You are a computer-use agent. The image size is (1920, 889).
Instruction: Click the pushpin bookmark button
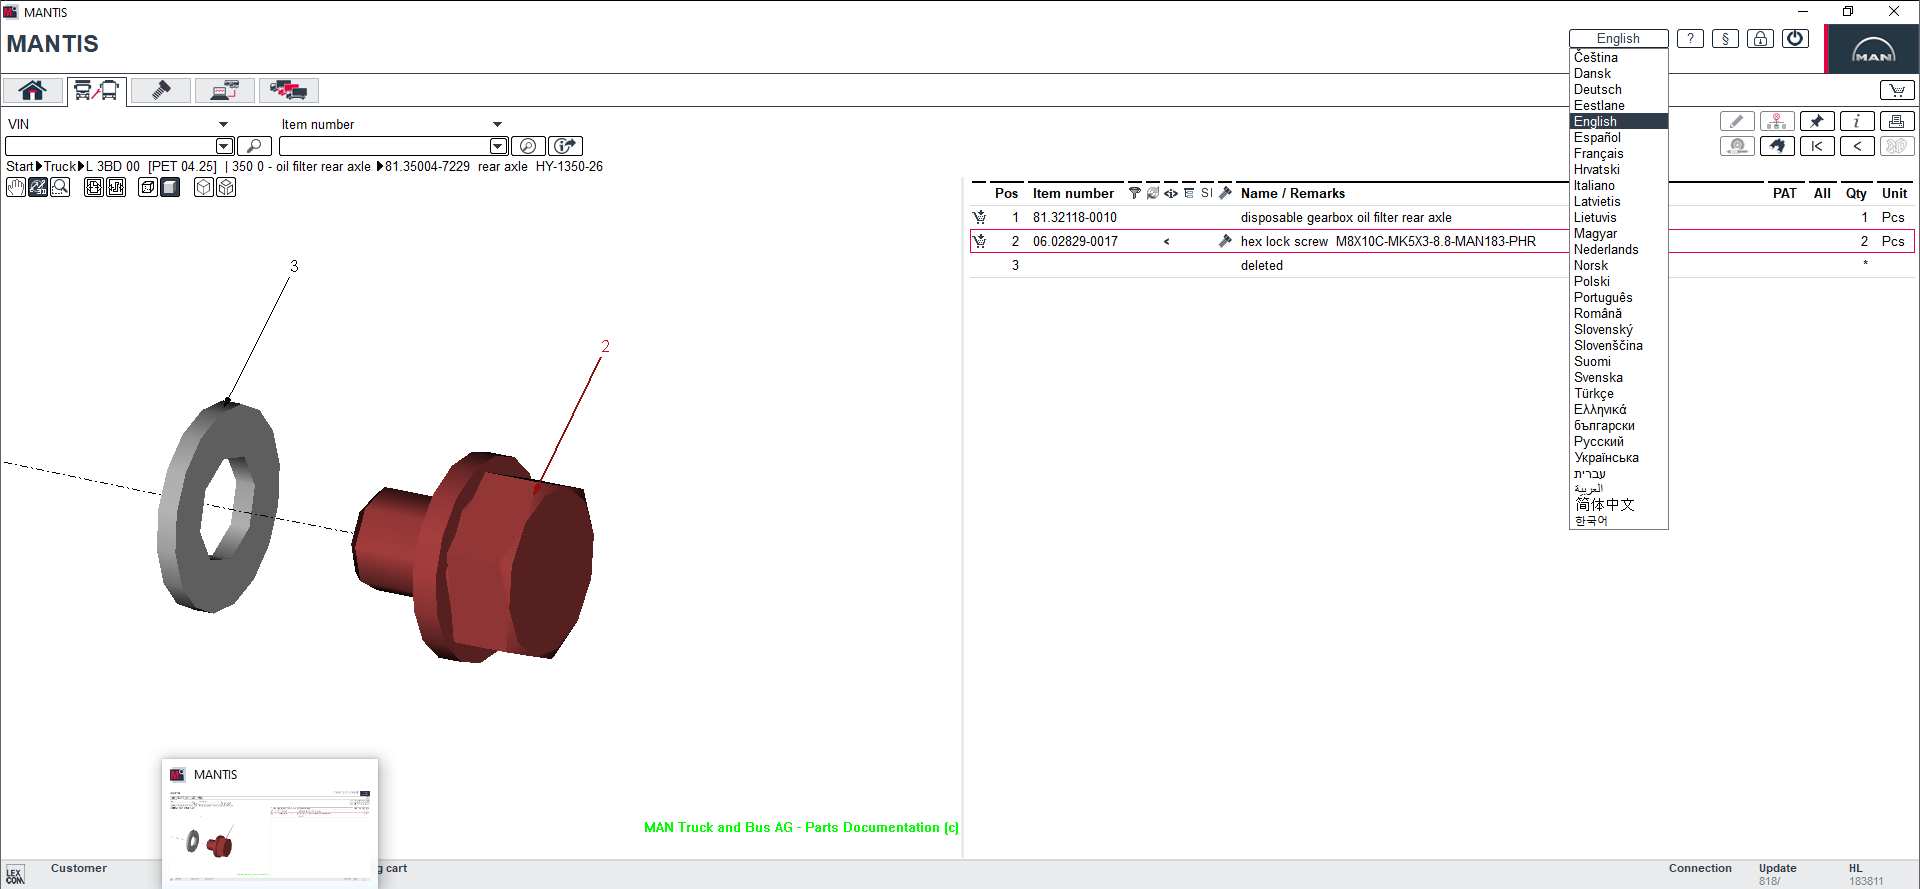click(1817, 121)
